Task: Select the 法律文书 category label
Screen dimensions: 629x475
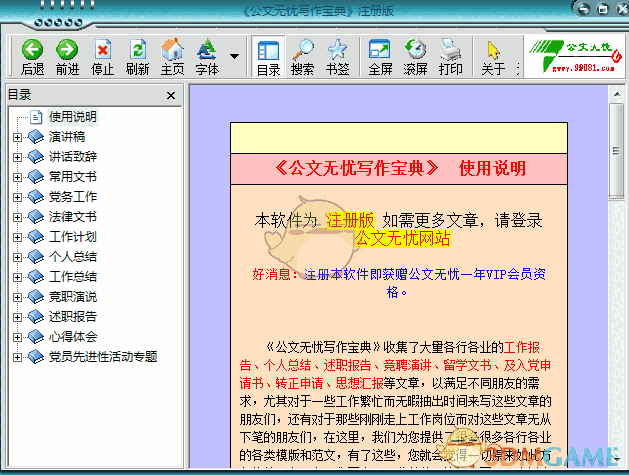Action: click(73, 217)
